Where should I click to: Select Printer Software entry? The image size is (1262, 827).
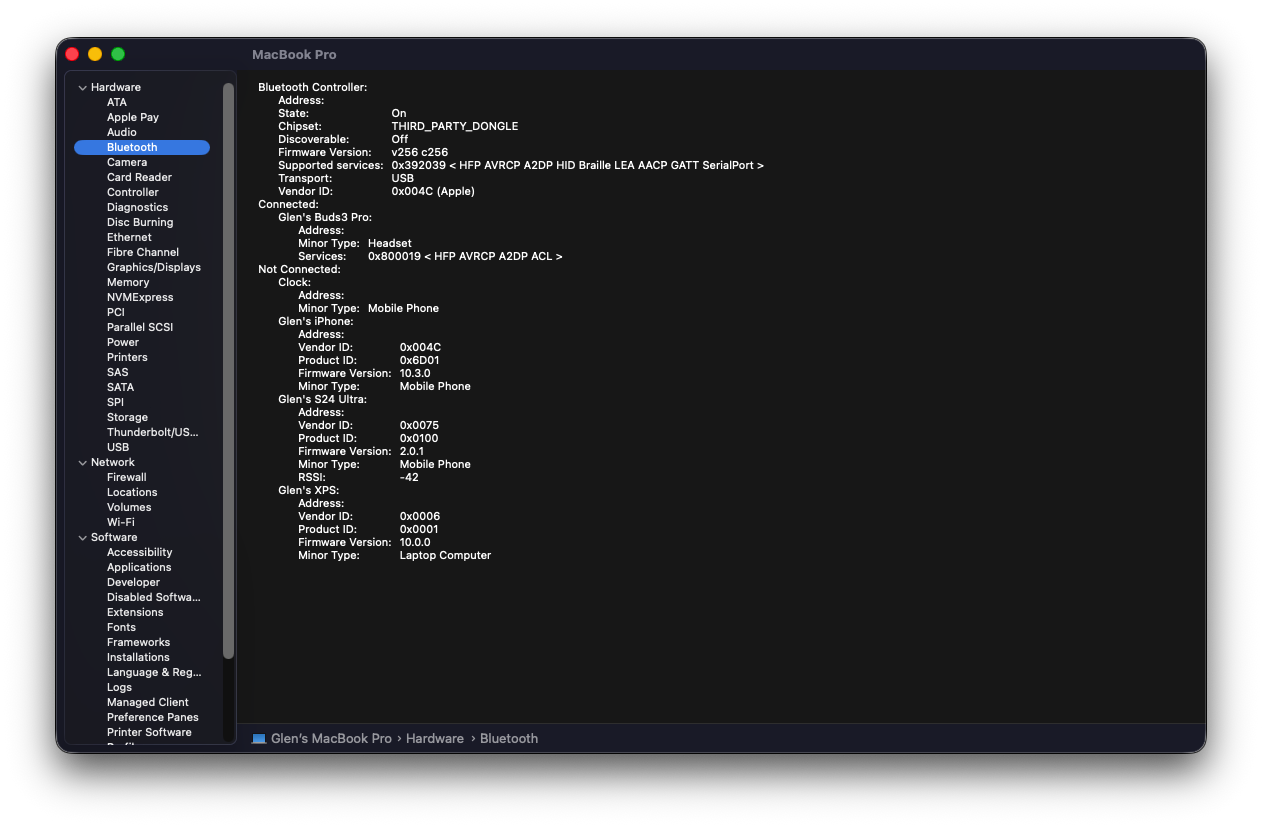point(149,732)
